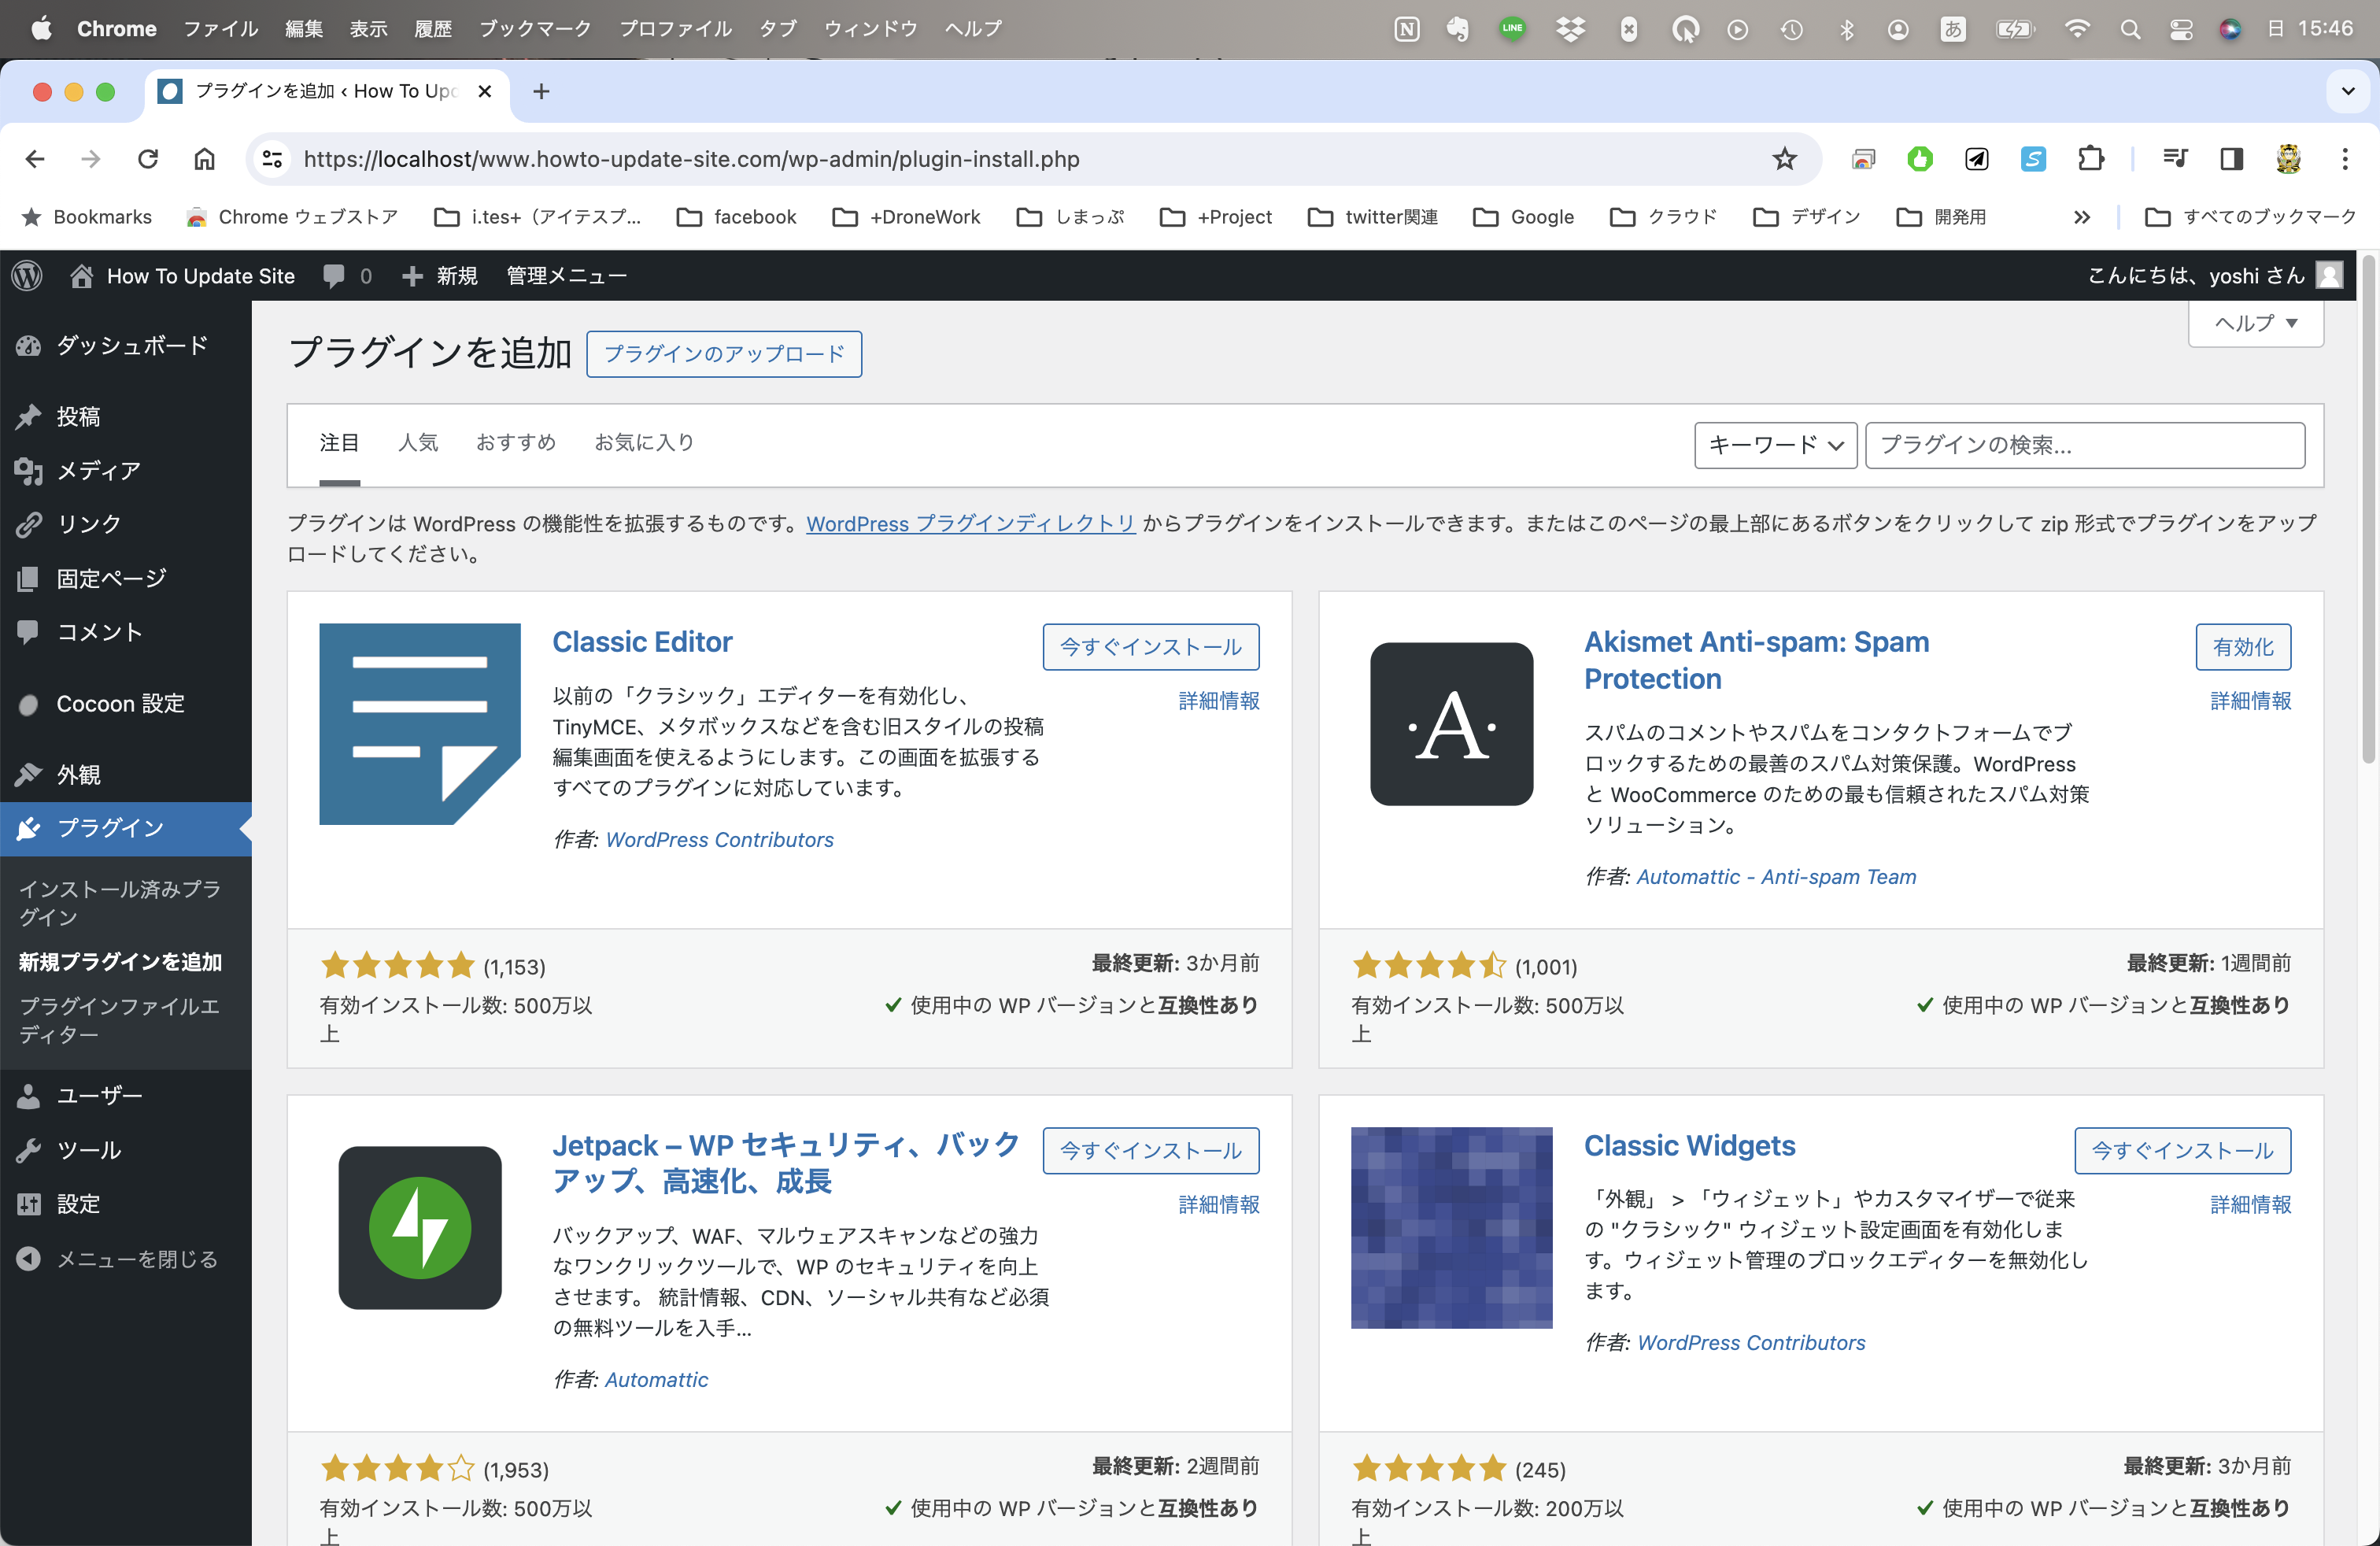
Task: Open the 開発用 bookmark folder
Action: tap(1942, 217)
